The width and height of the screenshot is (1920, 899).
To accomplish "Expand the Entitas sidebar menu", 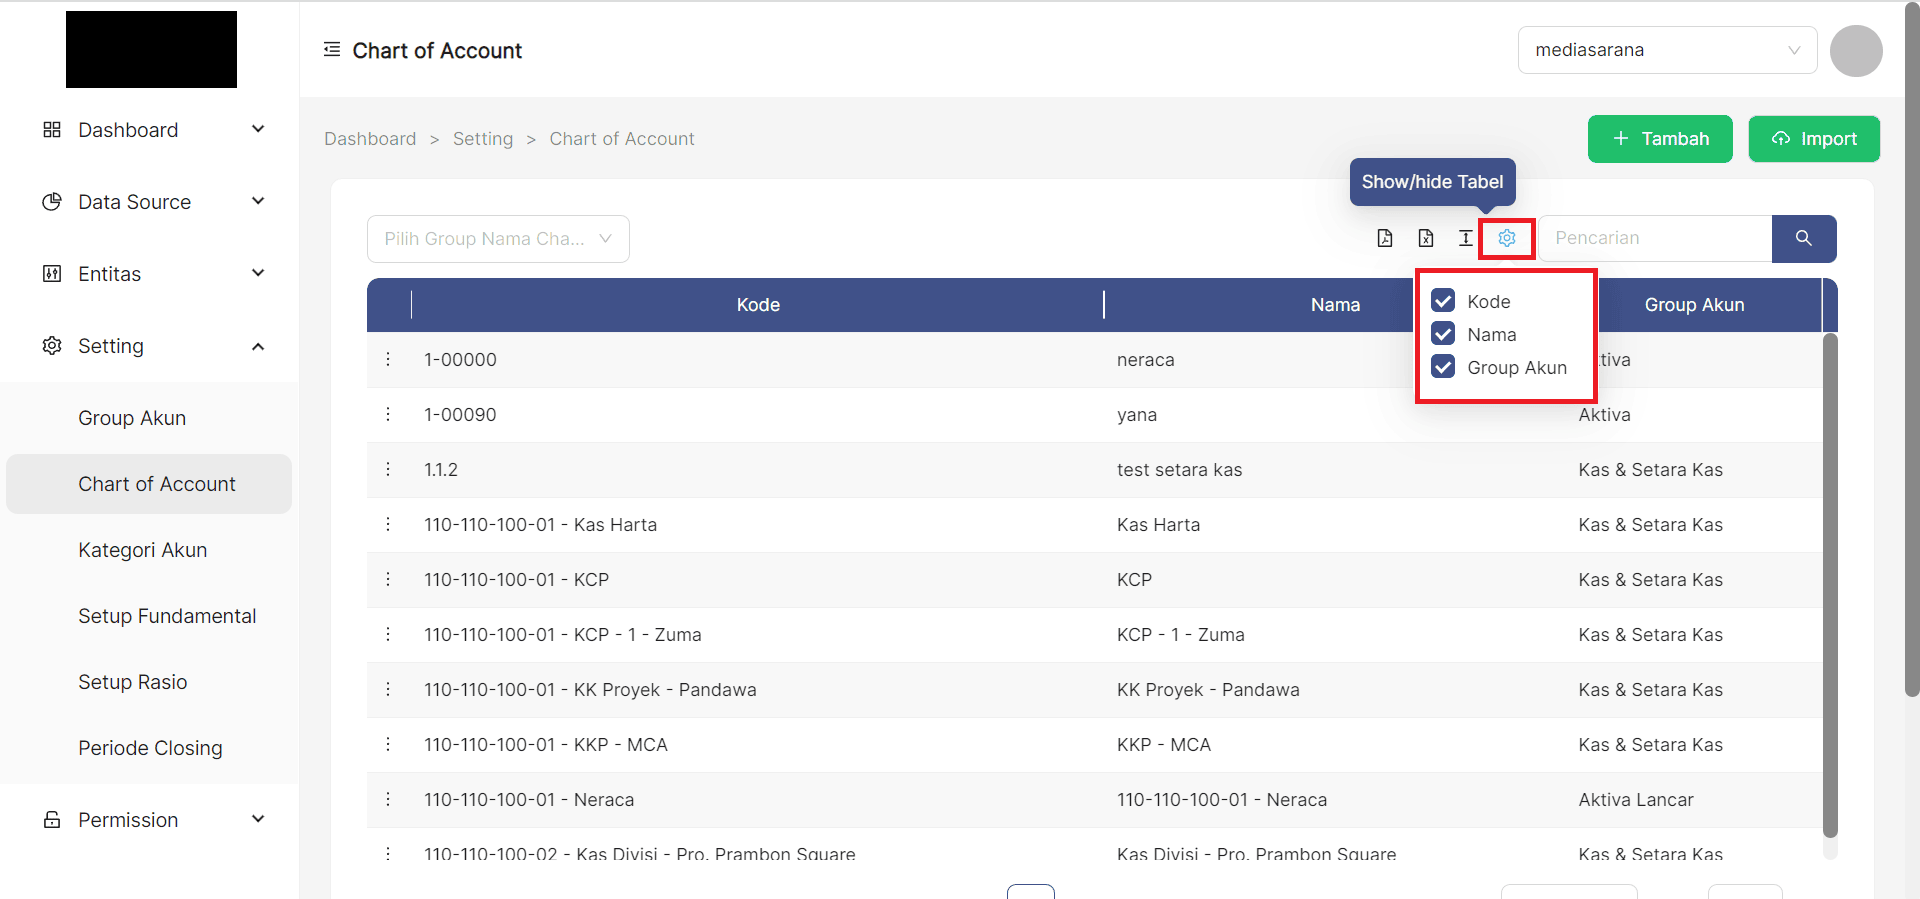I will coord(258,273).
